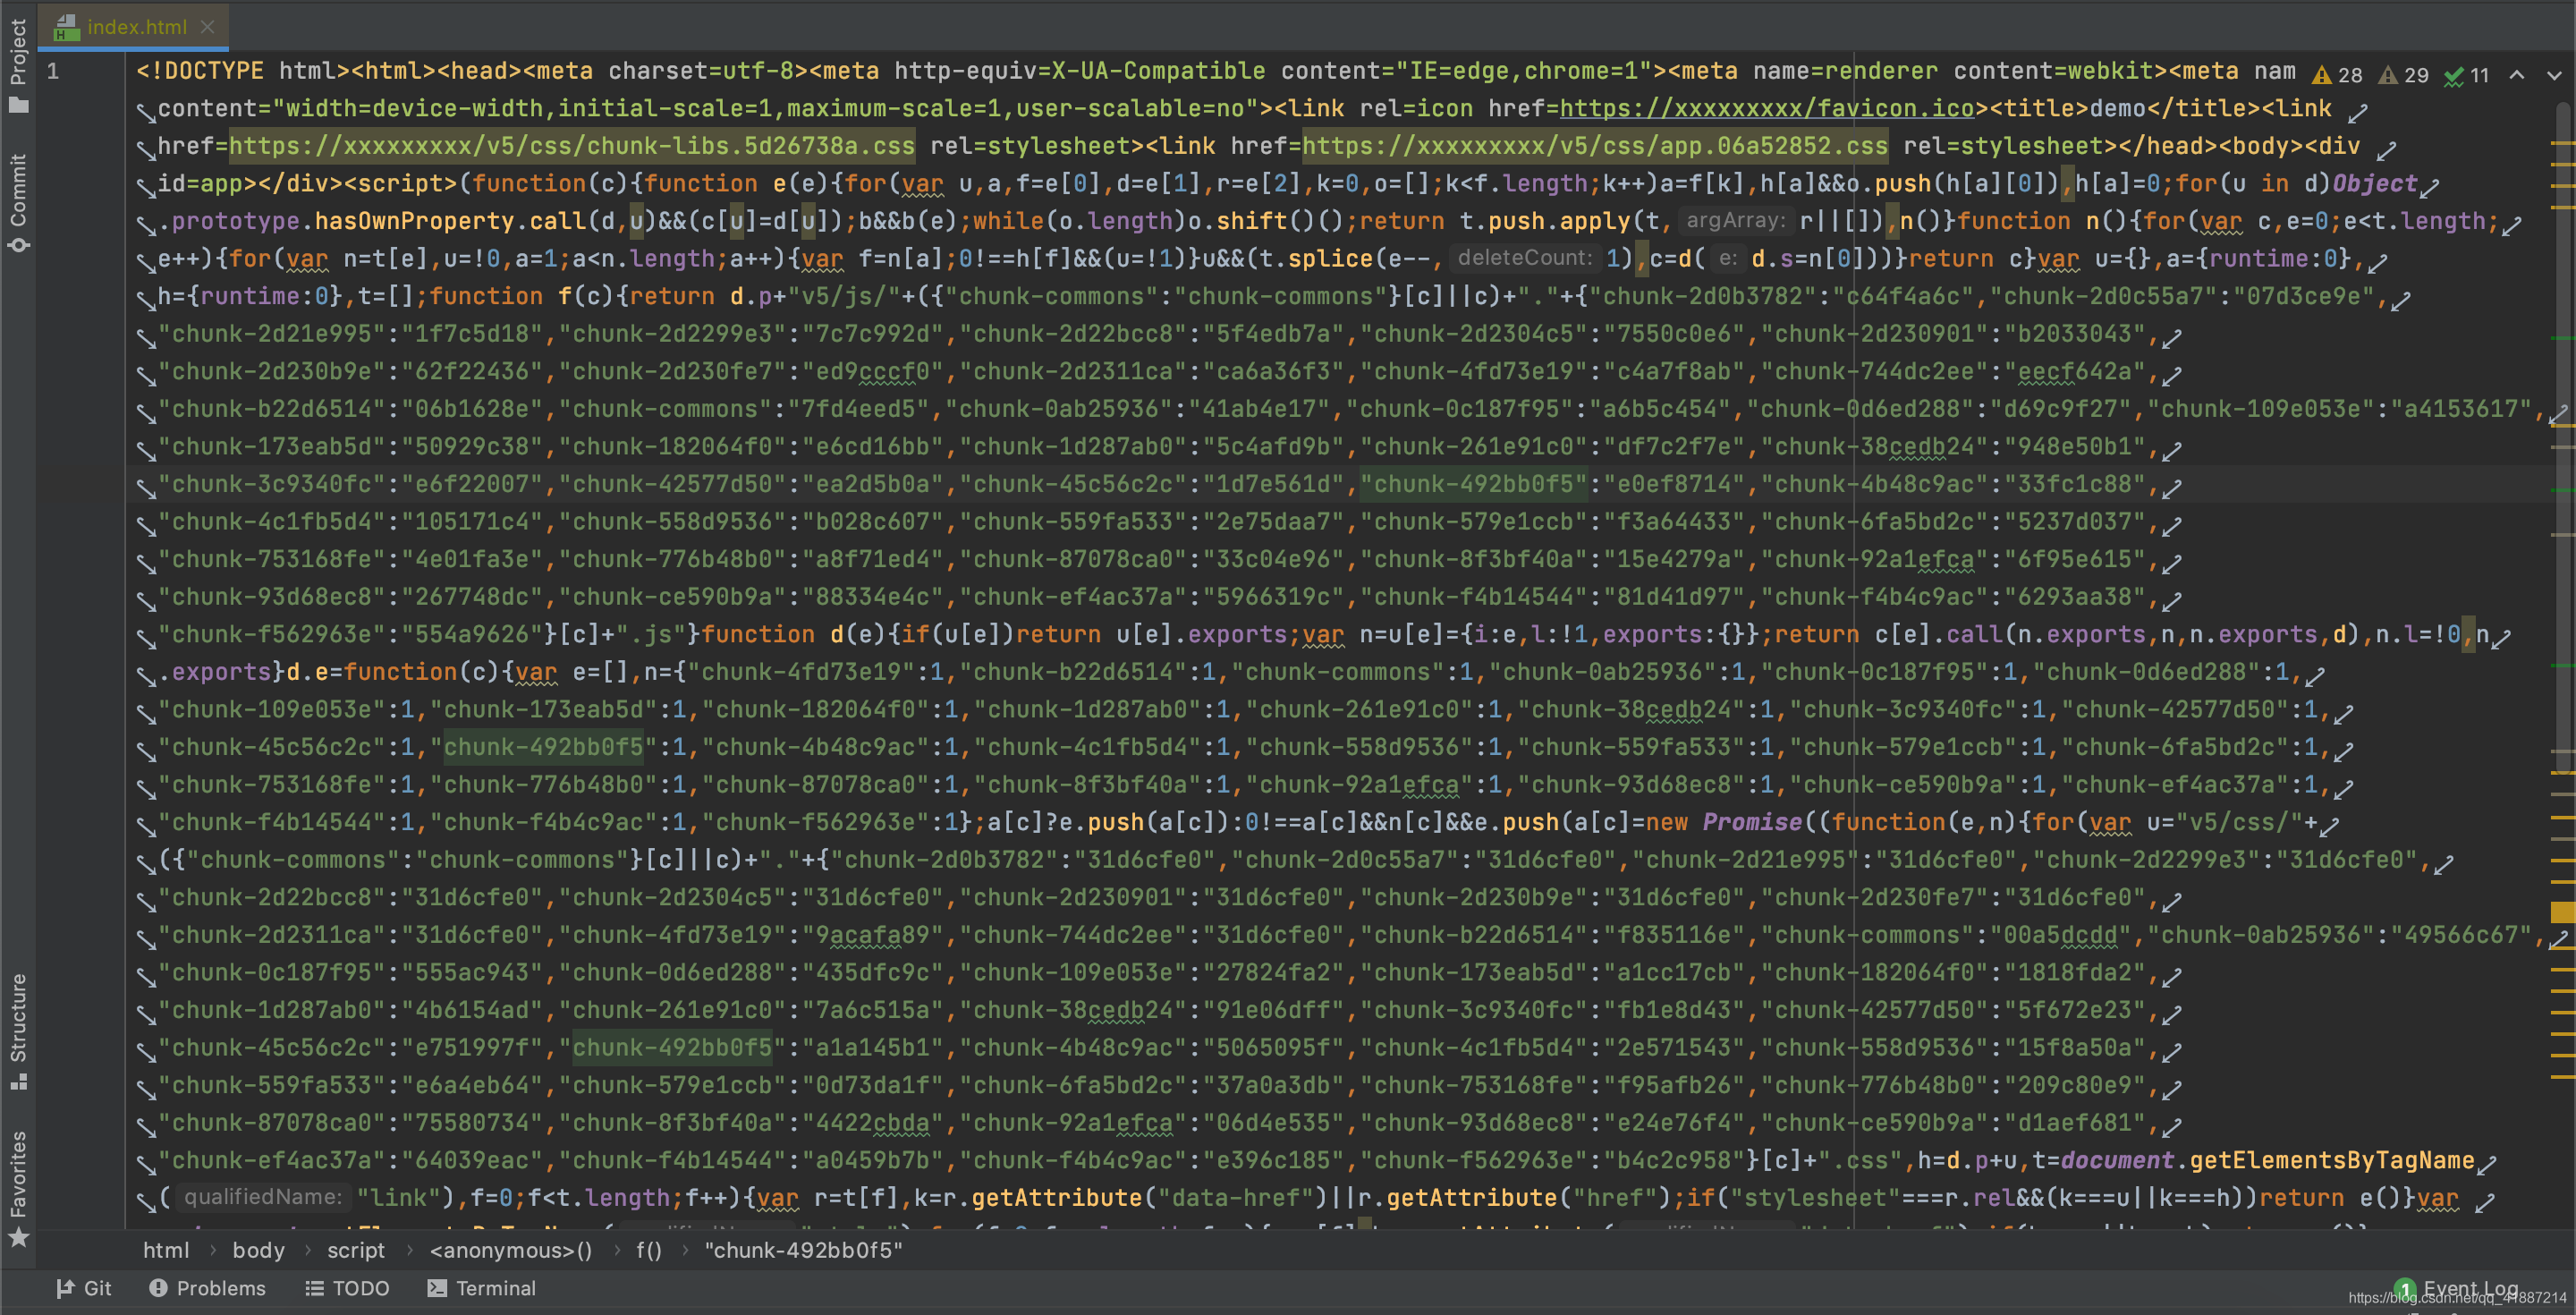Image resolution: width=2576 pixels, height=1315 pixels.
Task: Switch to the index.html tab
Action: coord(135,27)
